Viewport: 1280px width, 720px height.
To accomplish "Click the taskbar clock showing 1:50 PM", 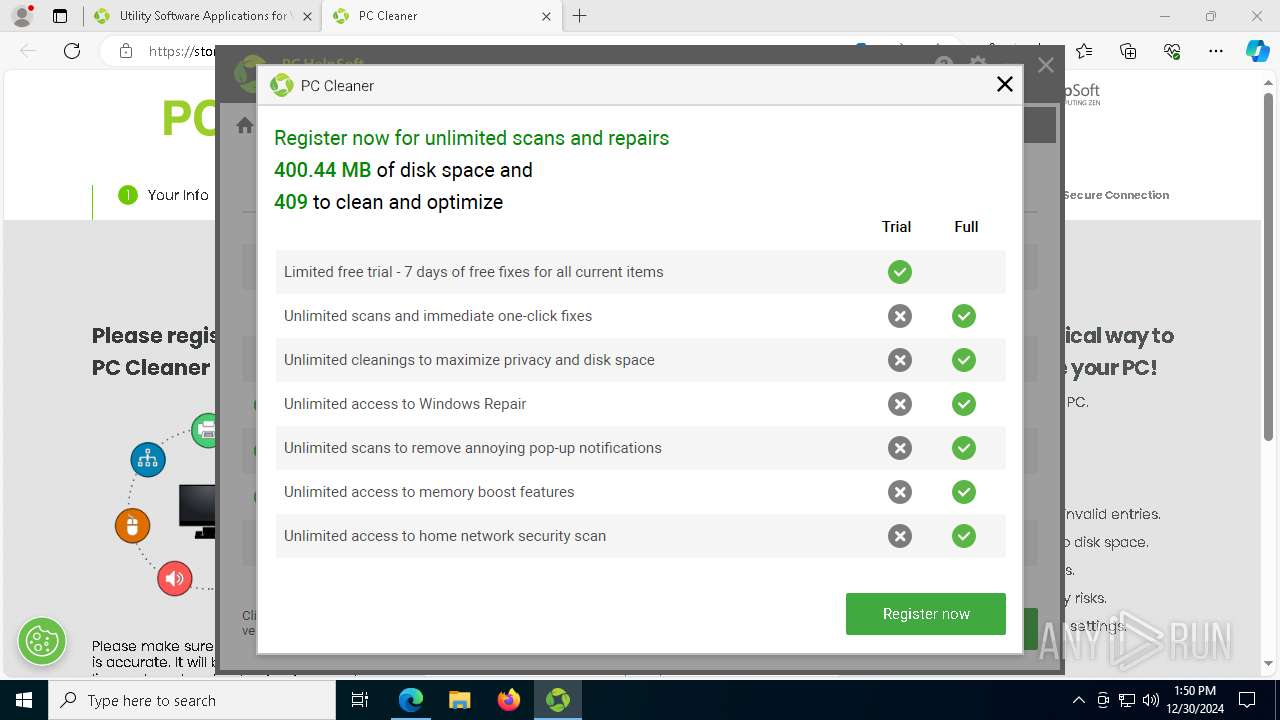I will [x=1194, y=700].
